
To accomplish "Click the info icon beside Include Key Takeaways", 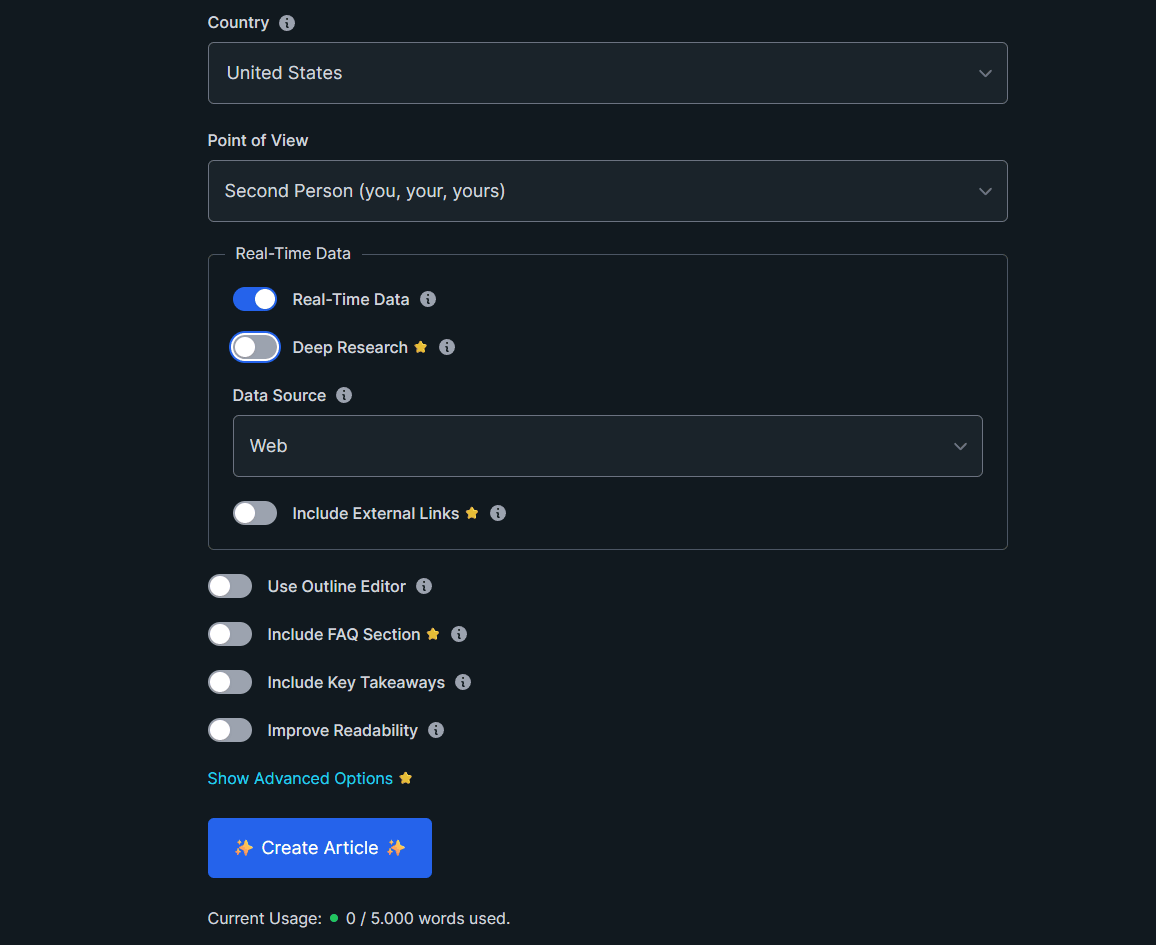I will point(463,682).
